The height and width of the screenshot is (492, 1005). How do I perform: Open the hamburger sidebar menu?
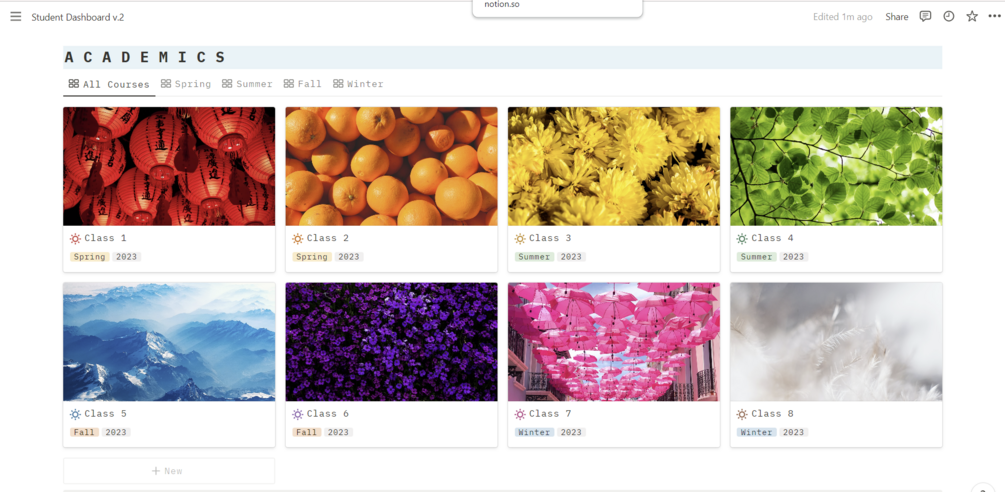pos(16,17)
